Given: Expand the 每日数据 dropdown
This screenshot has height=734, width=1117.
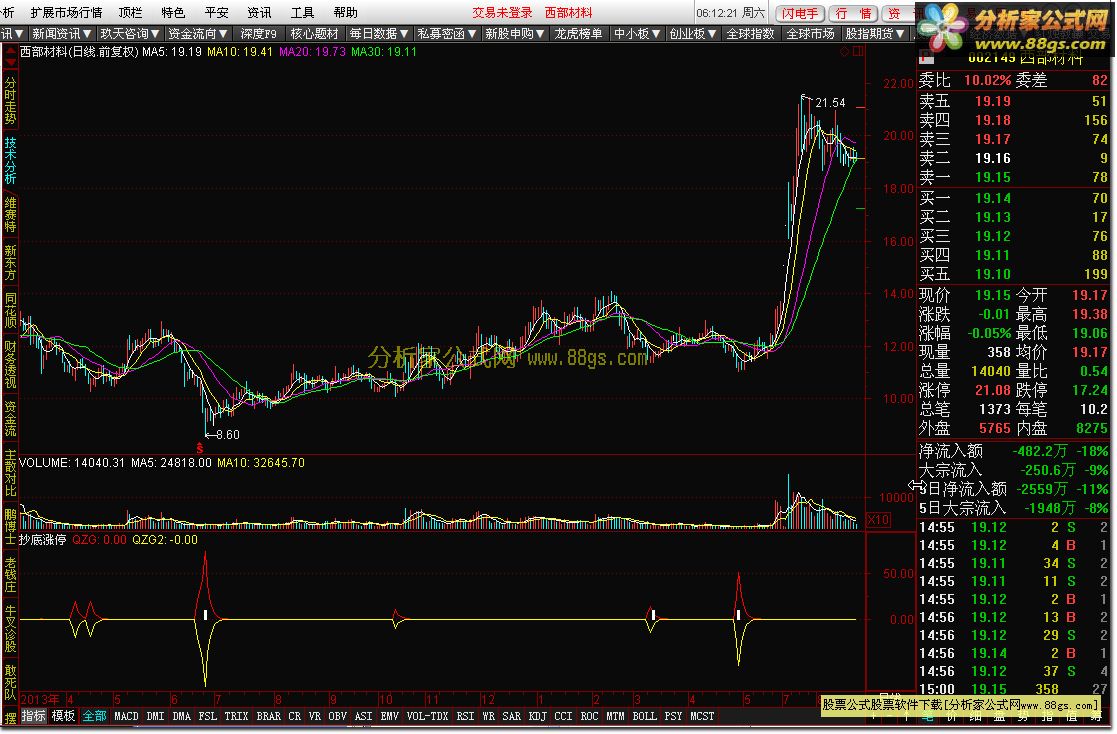Looking at the screenshot, I should 379,33.
